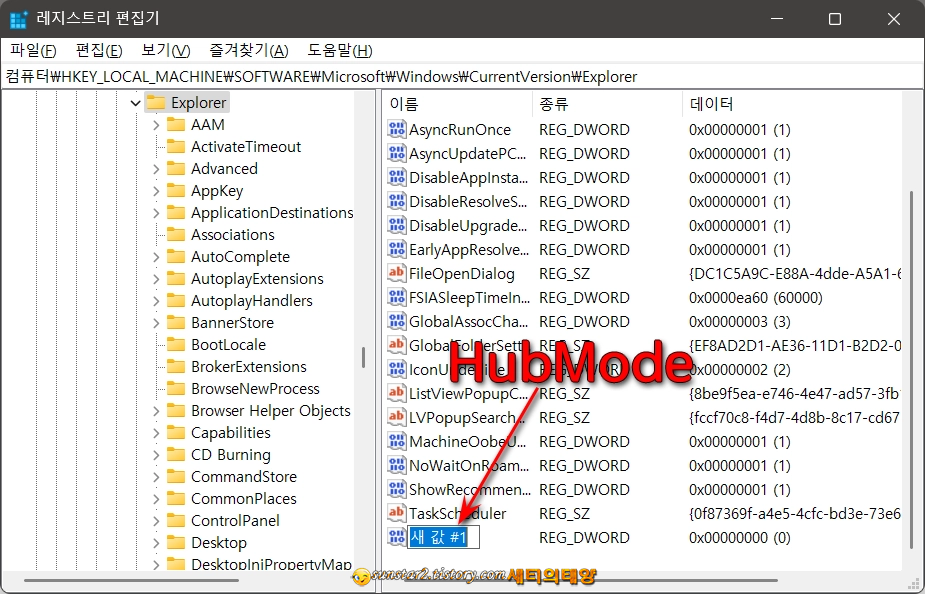Minimize the Registry Editor window
This screenshot has width=925, height=594.
pos(777,19)
